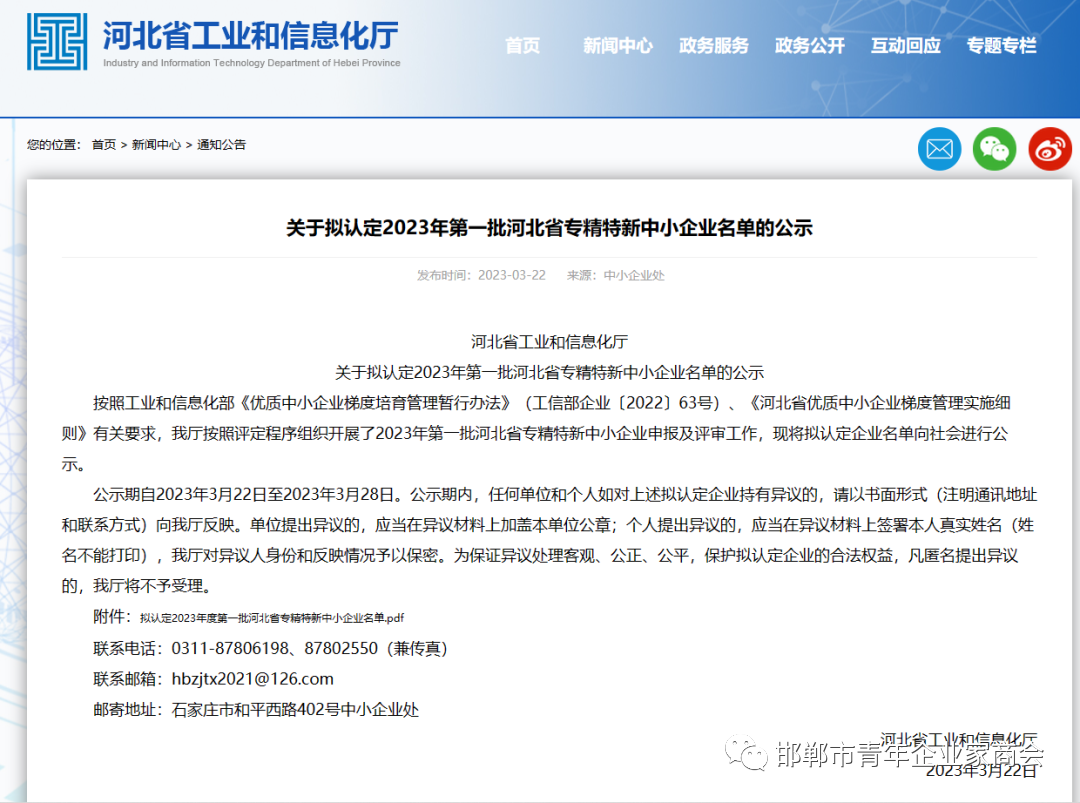Click the article headline 关于拟认定2023年第一批

point(549,228)
